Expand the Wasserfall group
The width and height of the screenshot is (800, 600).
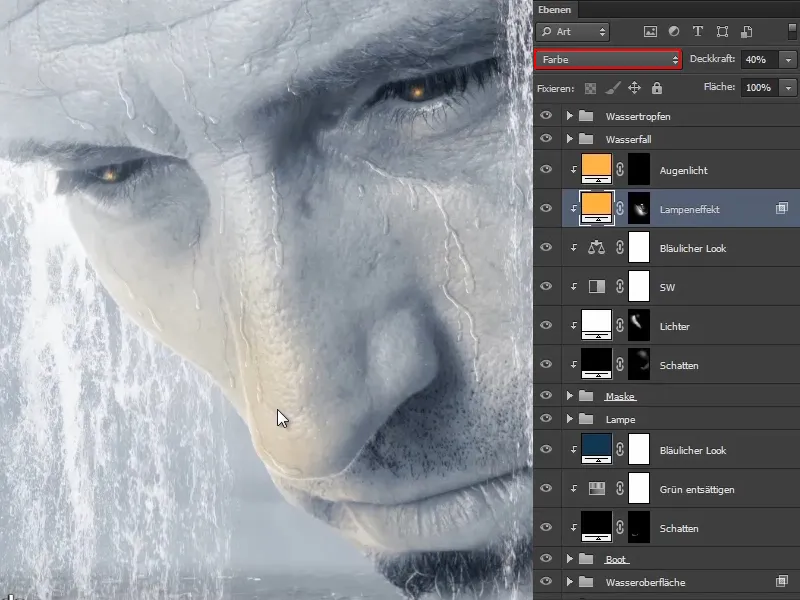pyautogui.click(x=569, y=139)
